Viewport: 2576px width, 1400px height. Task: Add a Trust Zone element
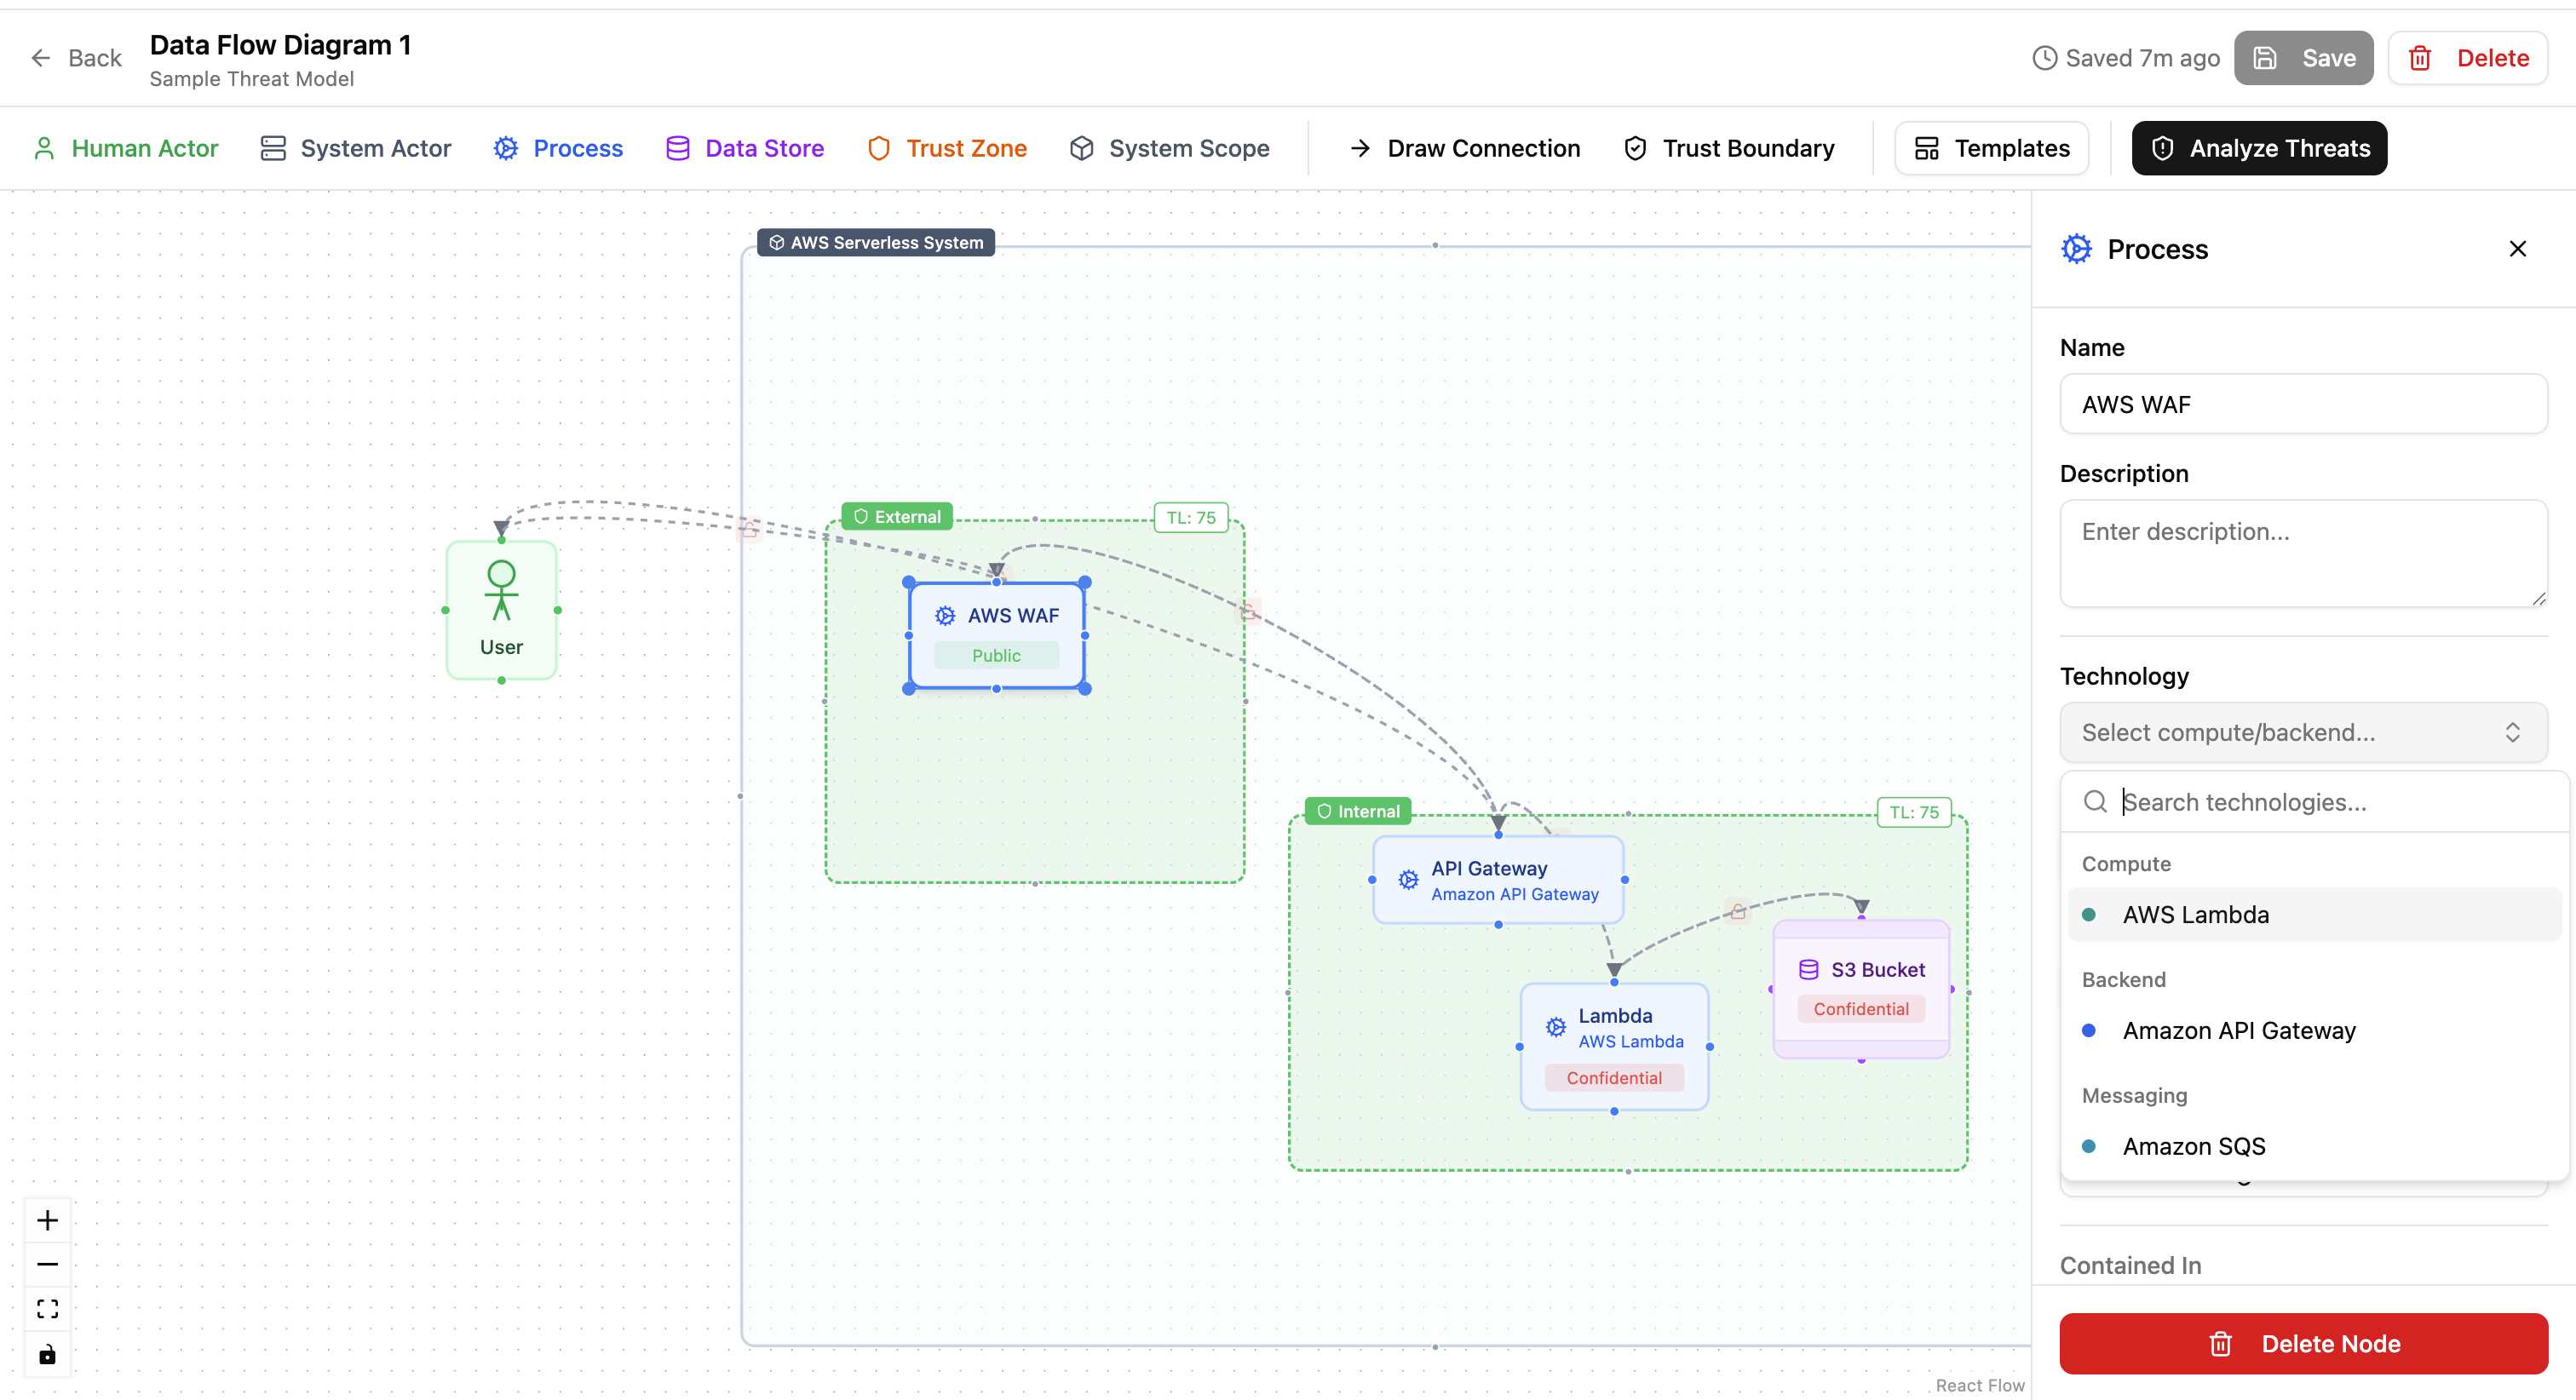click(946, 148)
